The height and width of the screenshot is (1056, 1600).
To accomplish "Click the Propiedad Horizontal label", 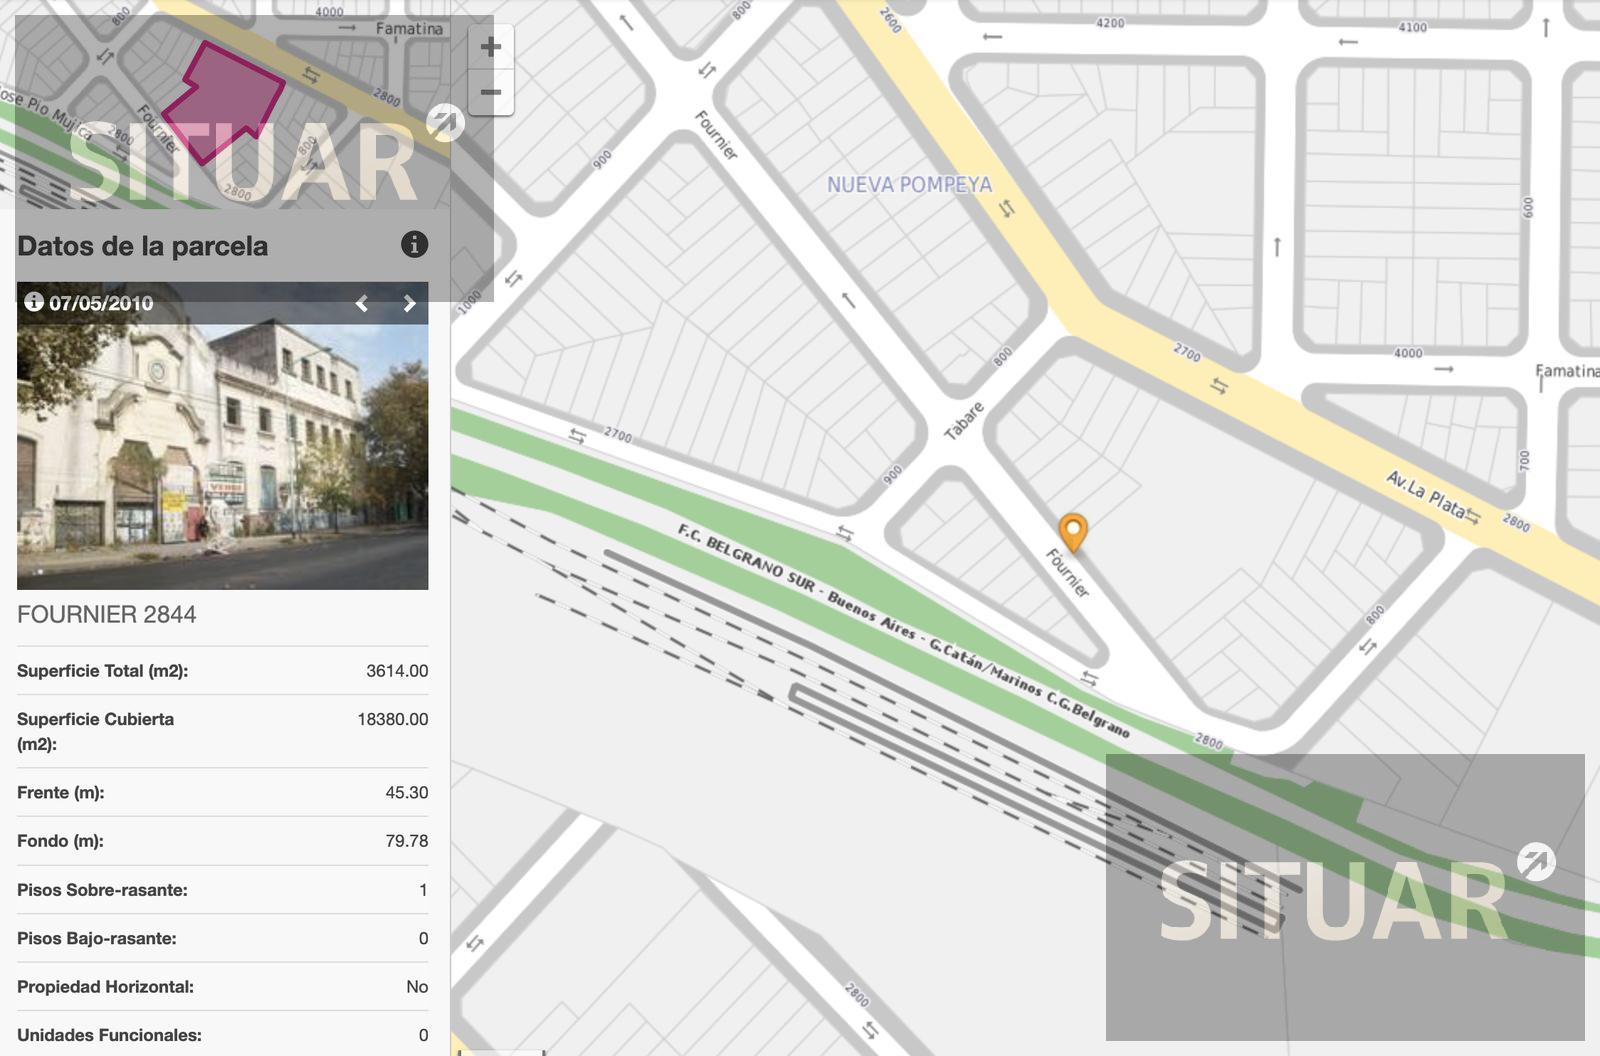I will [106, 987].
